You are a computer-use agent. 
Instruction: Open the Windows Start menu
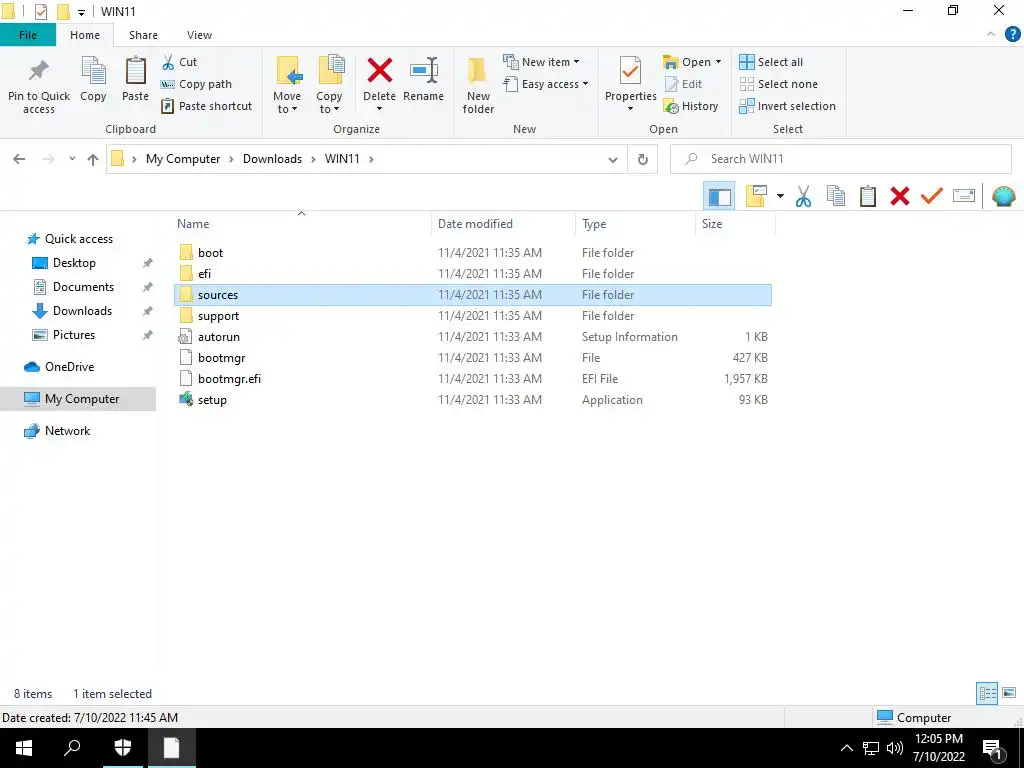pos(24,748)
